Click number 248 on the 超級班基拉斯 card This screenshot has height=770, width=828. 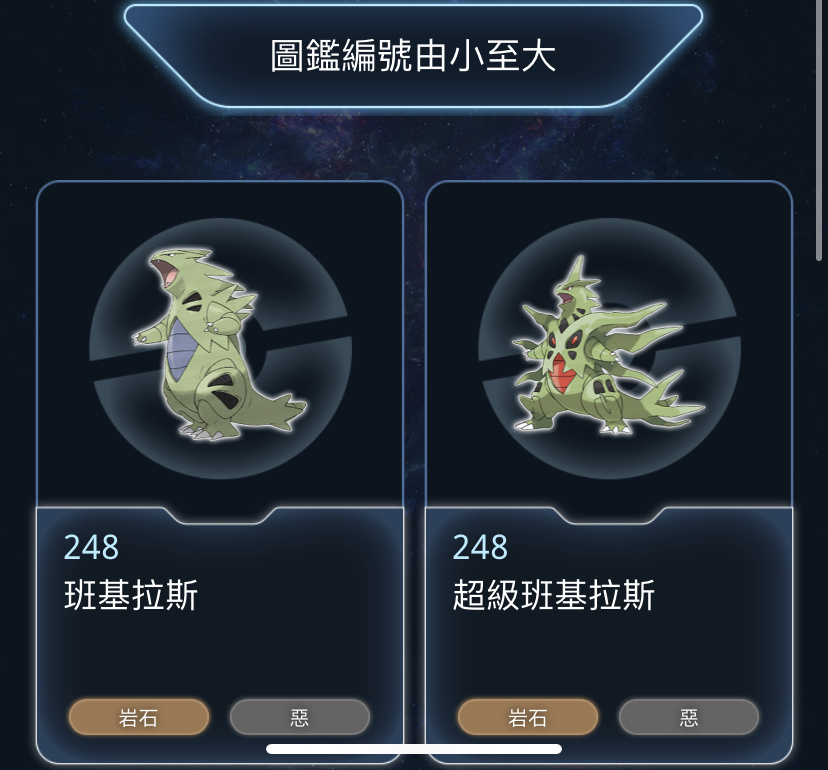pos(480,547)
